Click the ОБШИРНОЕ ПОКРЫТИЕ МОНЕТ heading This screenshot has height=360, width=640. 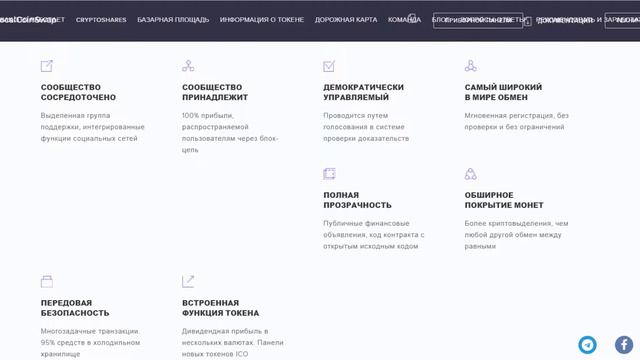click(504, 200)
